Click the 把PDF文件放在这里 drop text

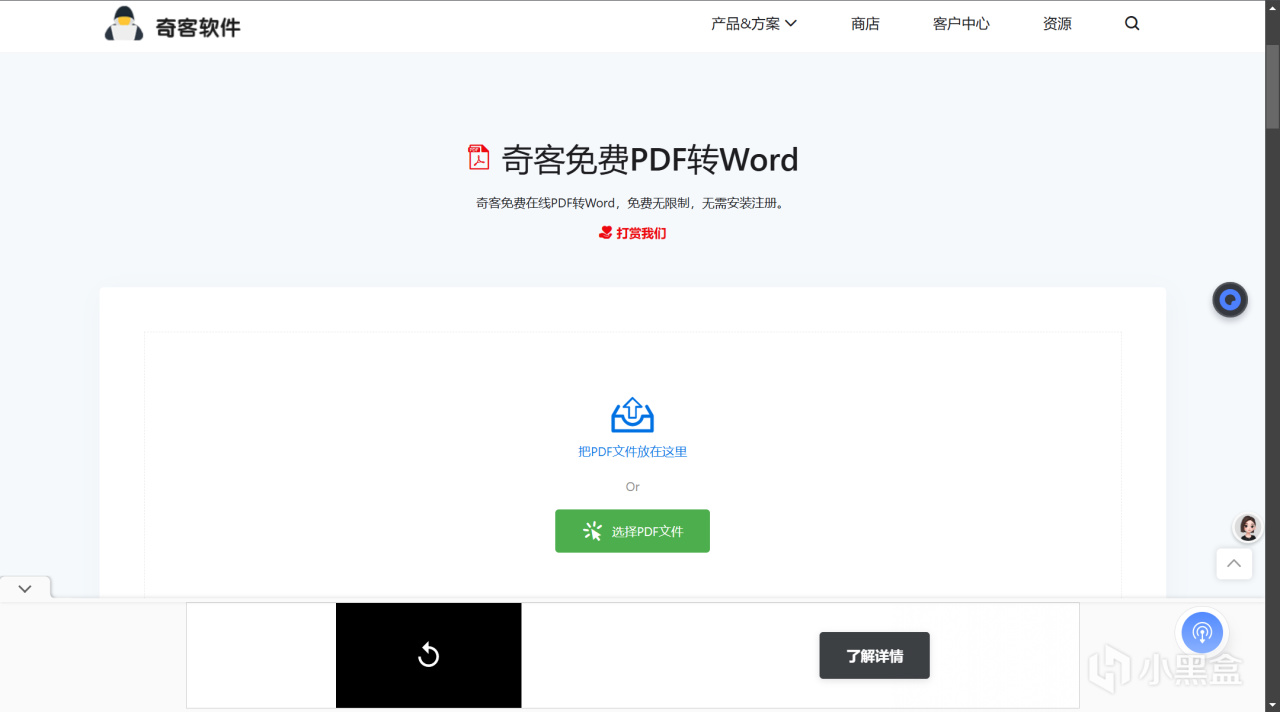[632, 452]
